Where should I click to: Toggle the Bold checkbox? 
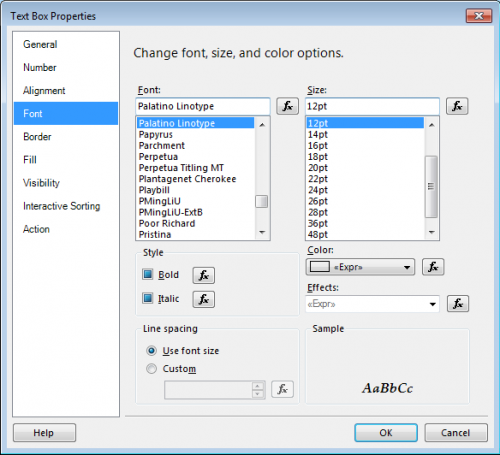(x=148, y=274)
